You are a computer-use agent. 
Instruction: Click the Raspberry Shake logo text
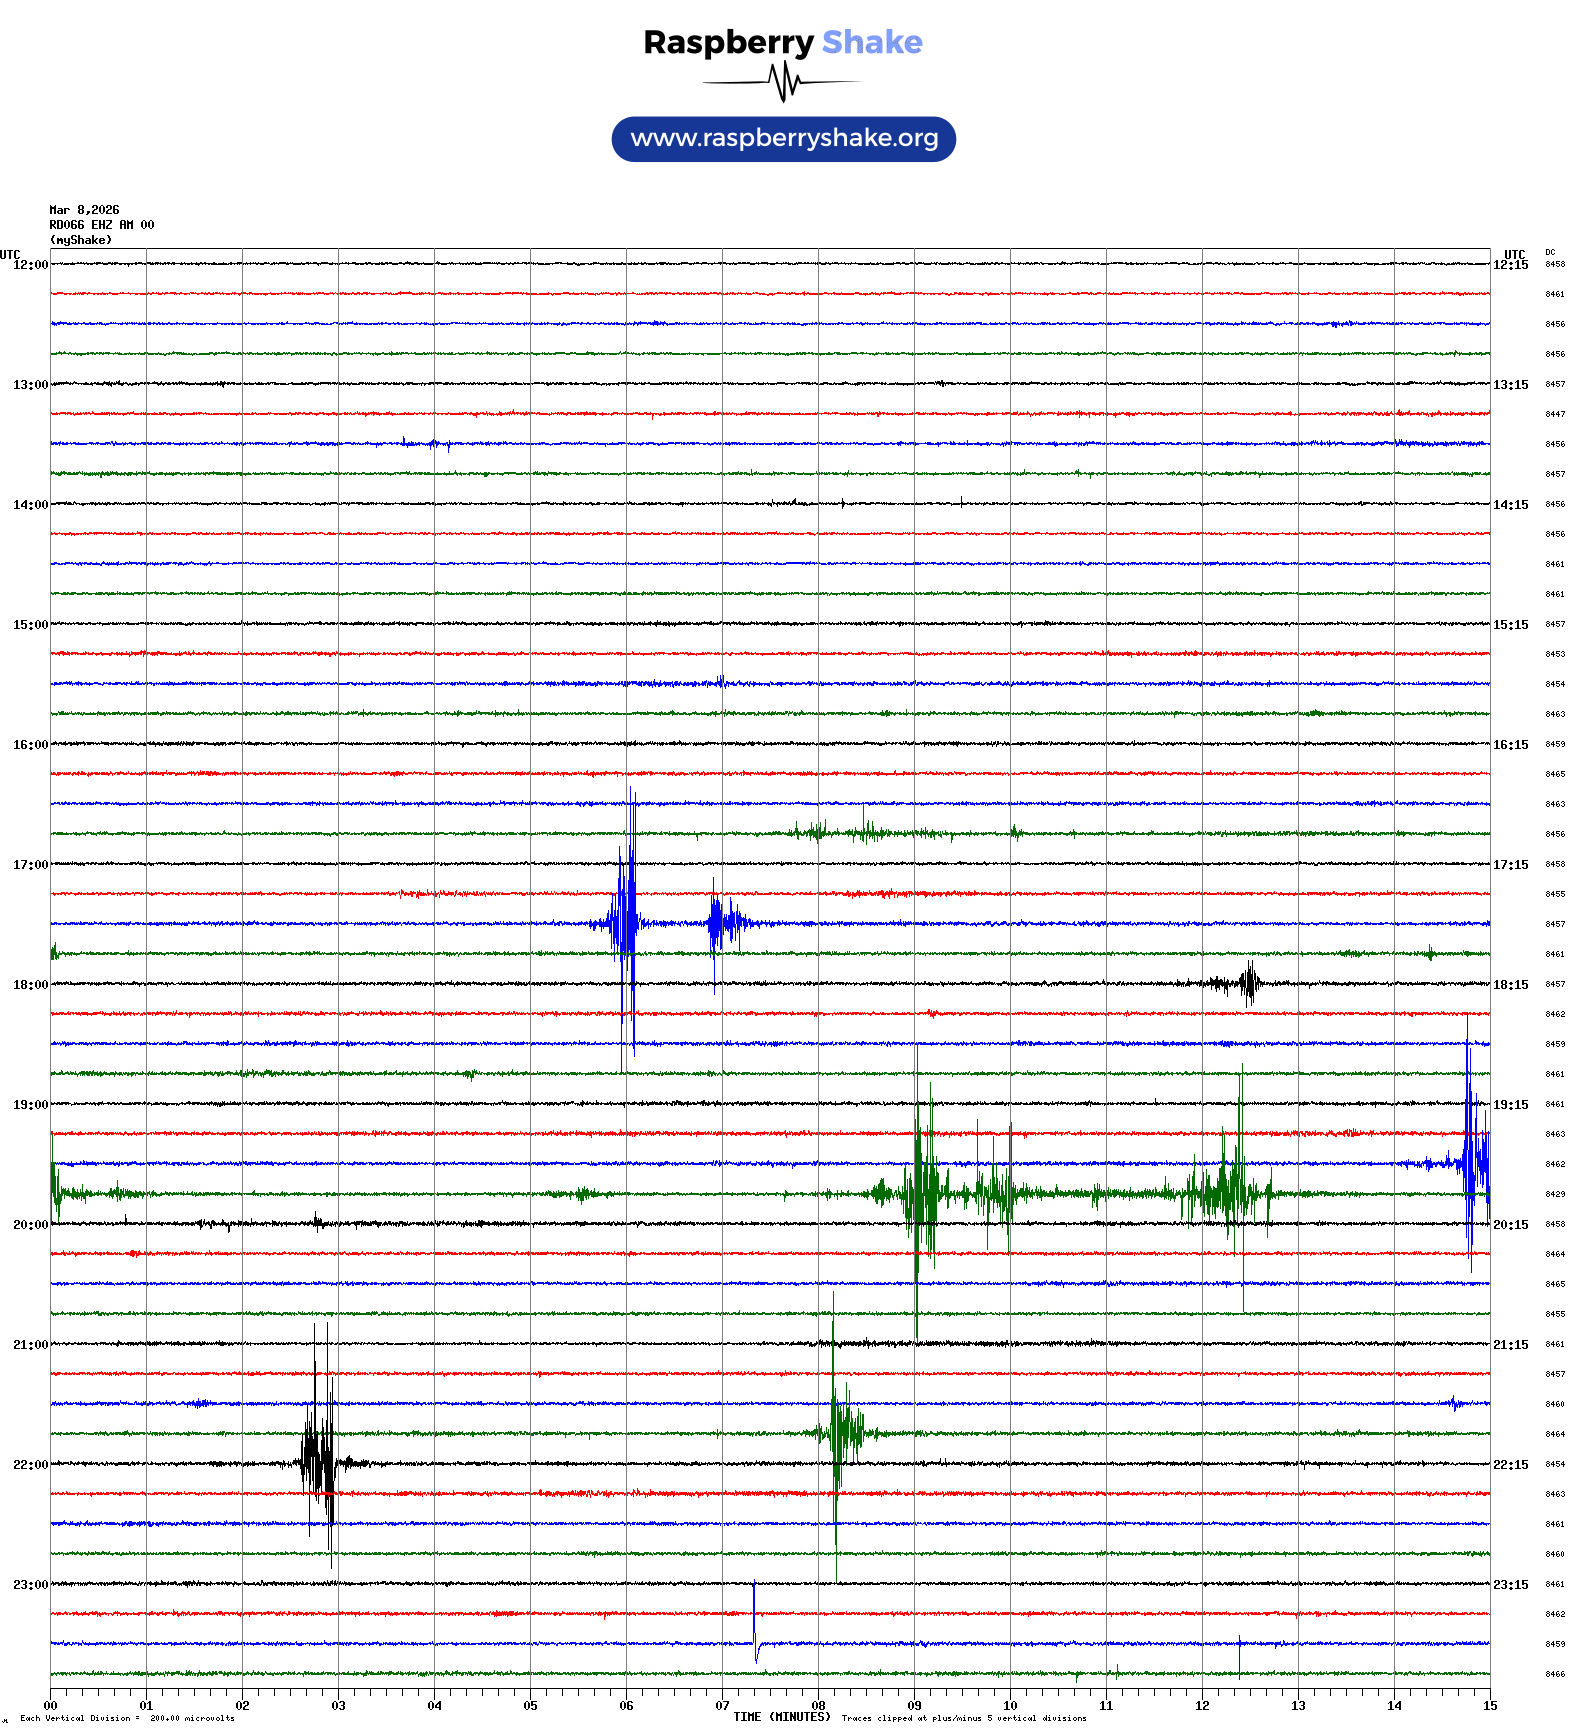tap(782, 42)
